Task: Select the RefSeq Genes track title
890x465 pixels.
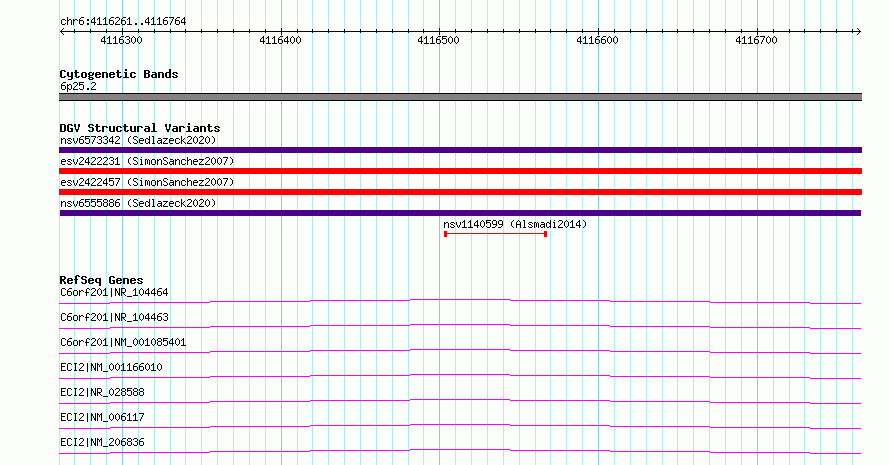Action: point(101,280)
